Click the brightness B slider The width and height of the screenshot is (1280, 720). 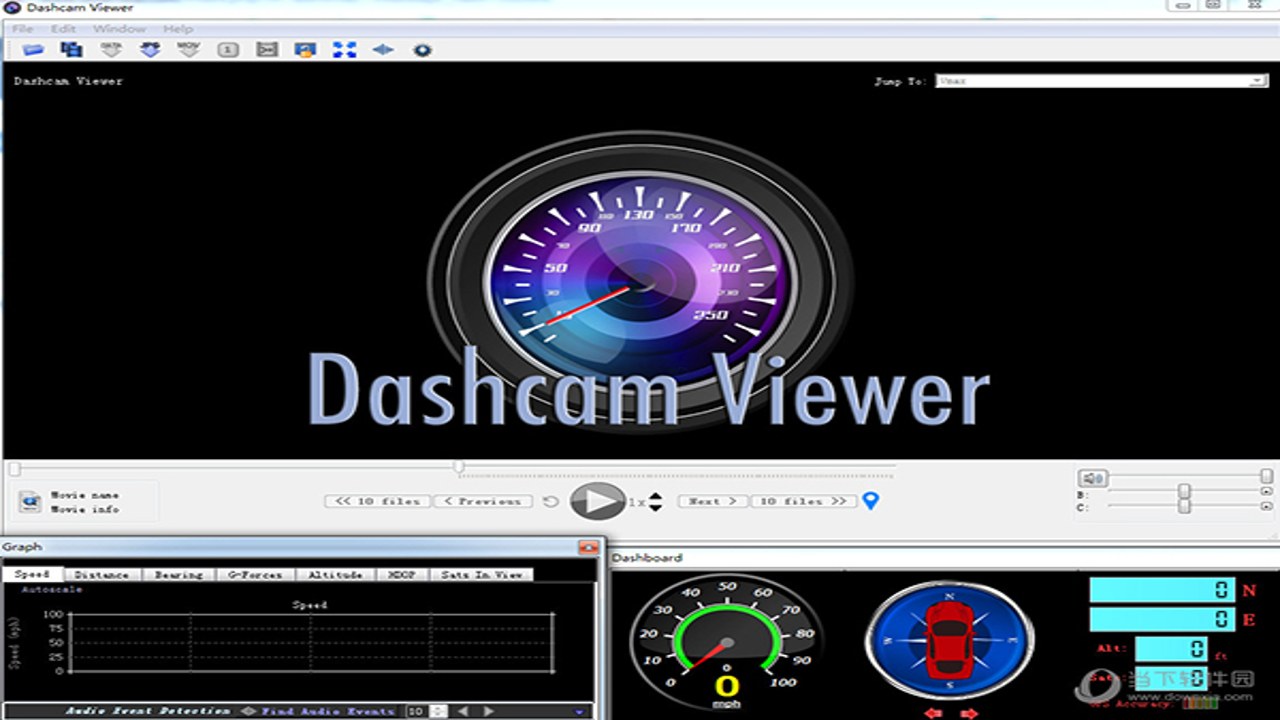[x=1185, y=492]
